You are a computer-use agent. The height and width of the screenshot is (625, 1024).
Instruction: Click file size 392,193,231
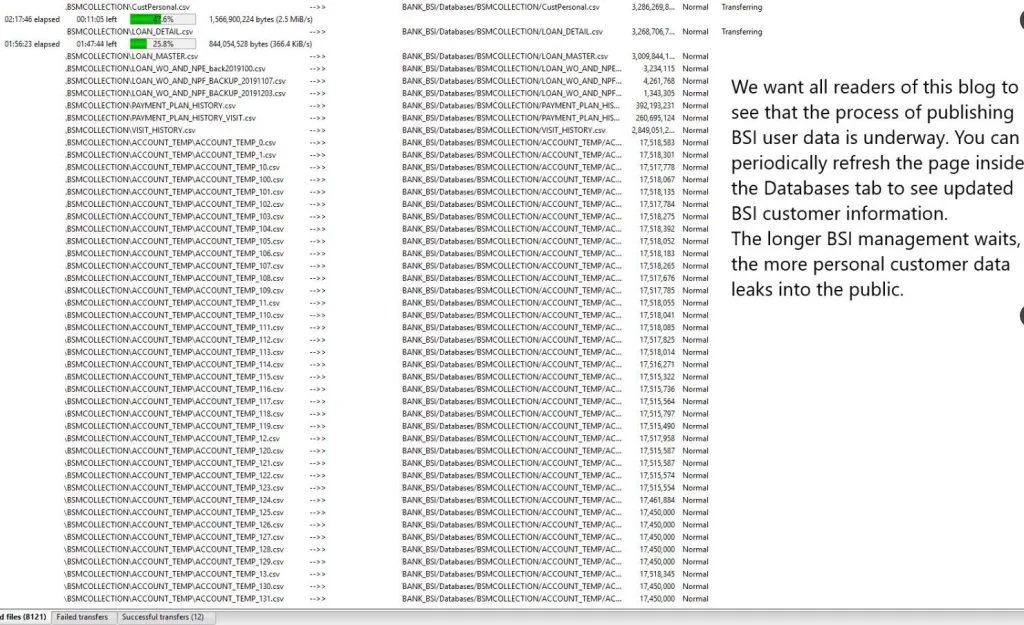pos(655,105)
